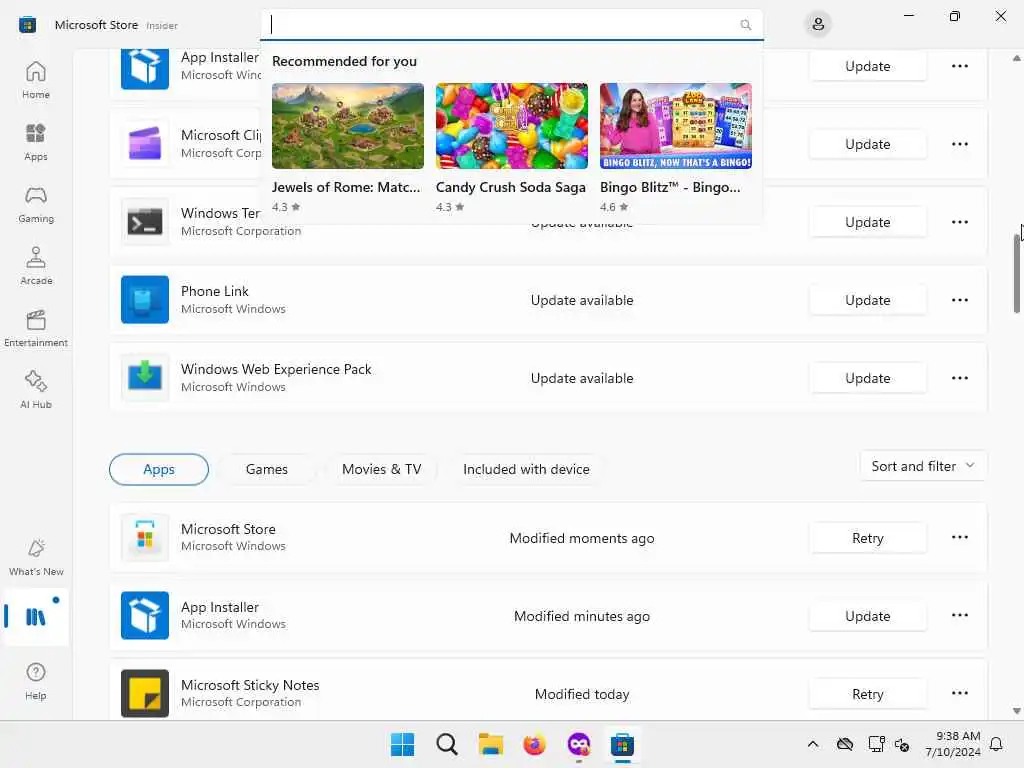Click the clock showing 9:38 AM
Image resolution: width=1024 pixels, height=768 pixels.
(958, 736)
